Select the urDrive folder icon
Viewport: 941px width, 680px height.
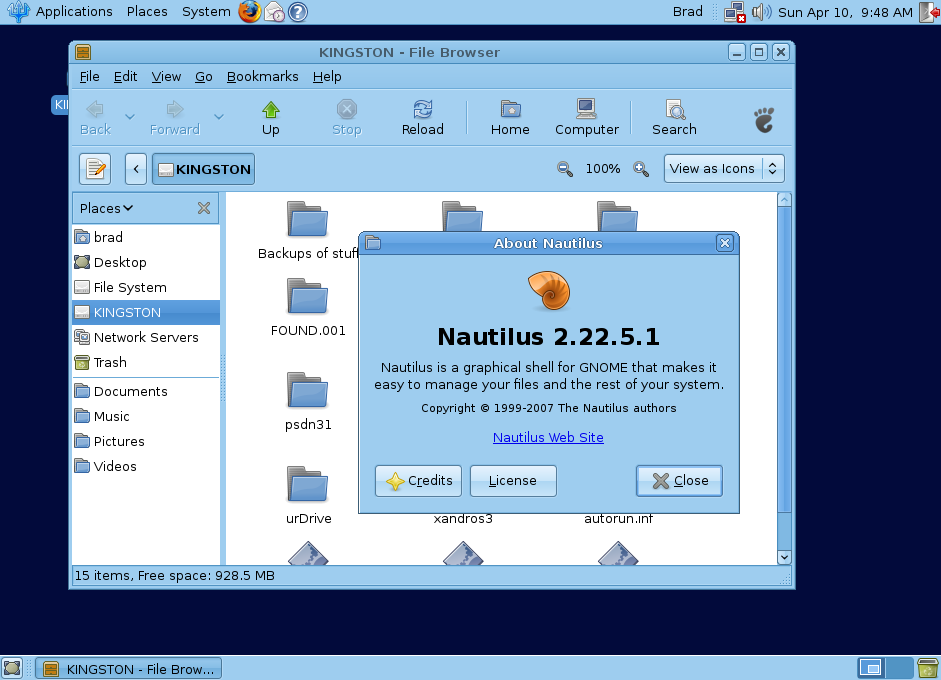(x=308, y=484)
